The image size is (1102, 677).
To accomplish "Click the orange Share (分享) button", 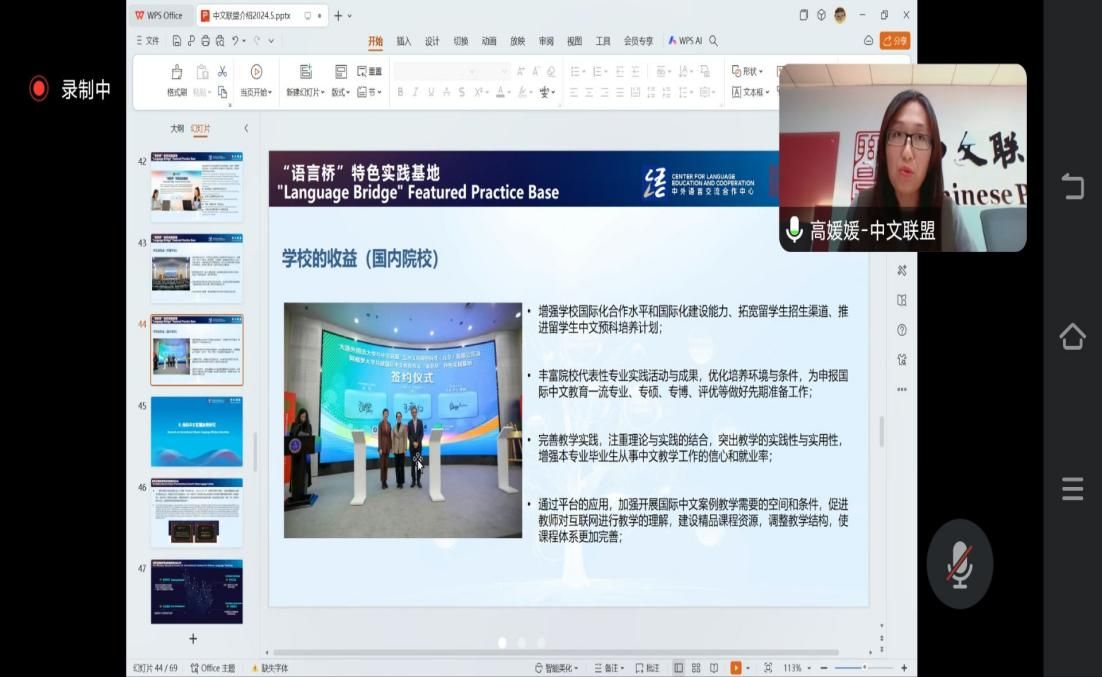I will click(895, 41).
